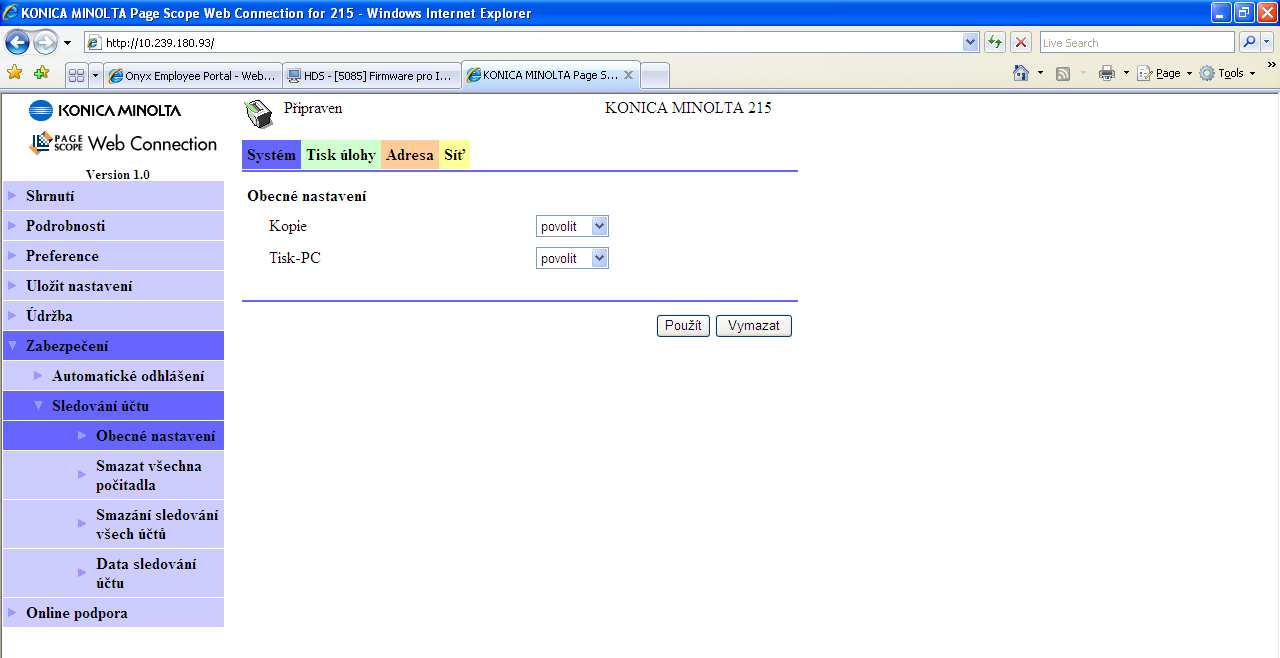Open Údržba sidebar item

tap(113, 316)
